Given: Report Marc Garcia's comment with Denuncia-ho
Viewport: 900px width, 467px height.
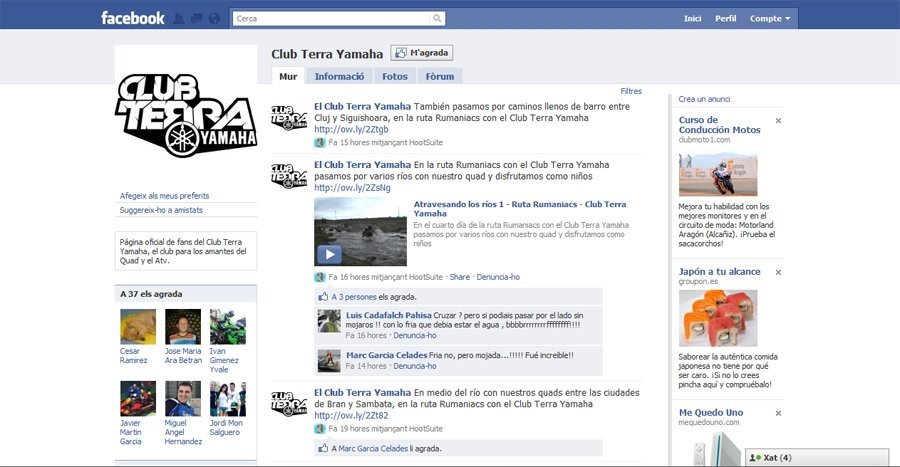Looking at the screenshot, I should pyautogui.click(x=414, y=366).
